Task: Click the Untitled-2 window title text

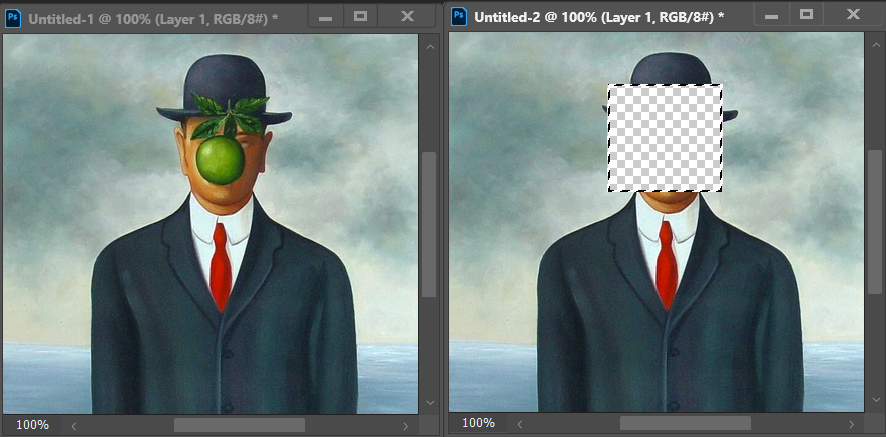Action: point(600,18)
